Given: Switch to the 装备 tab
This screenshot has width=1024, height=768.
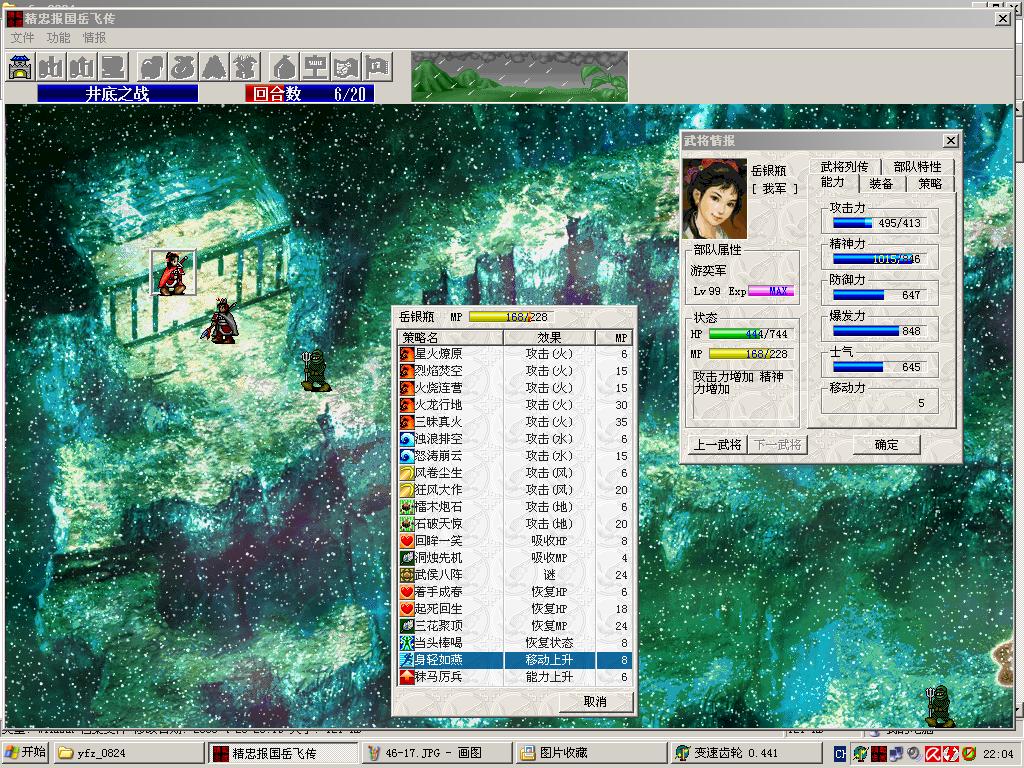Looking at the screenshot, I should point(881,184).
